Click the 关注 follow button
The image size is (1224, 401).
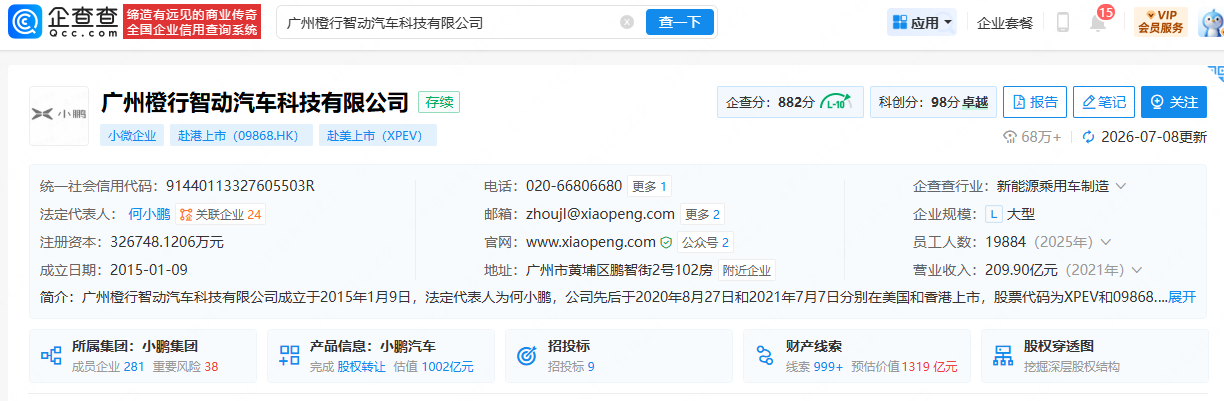coord(1174,102)
